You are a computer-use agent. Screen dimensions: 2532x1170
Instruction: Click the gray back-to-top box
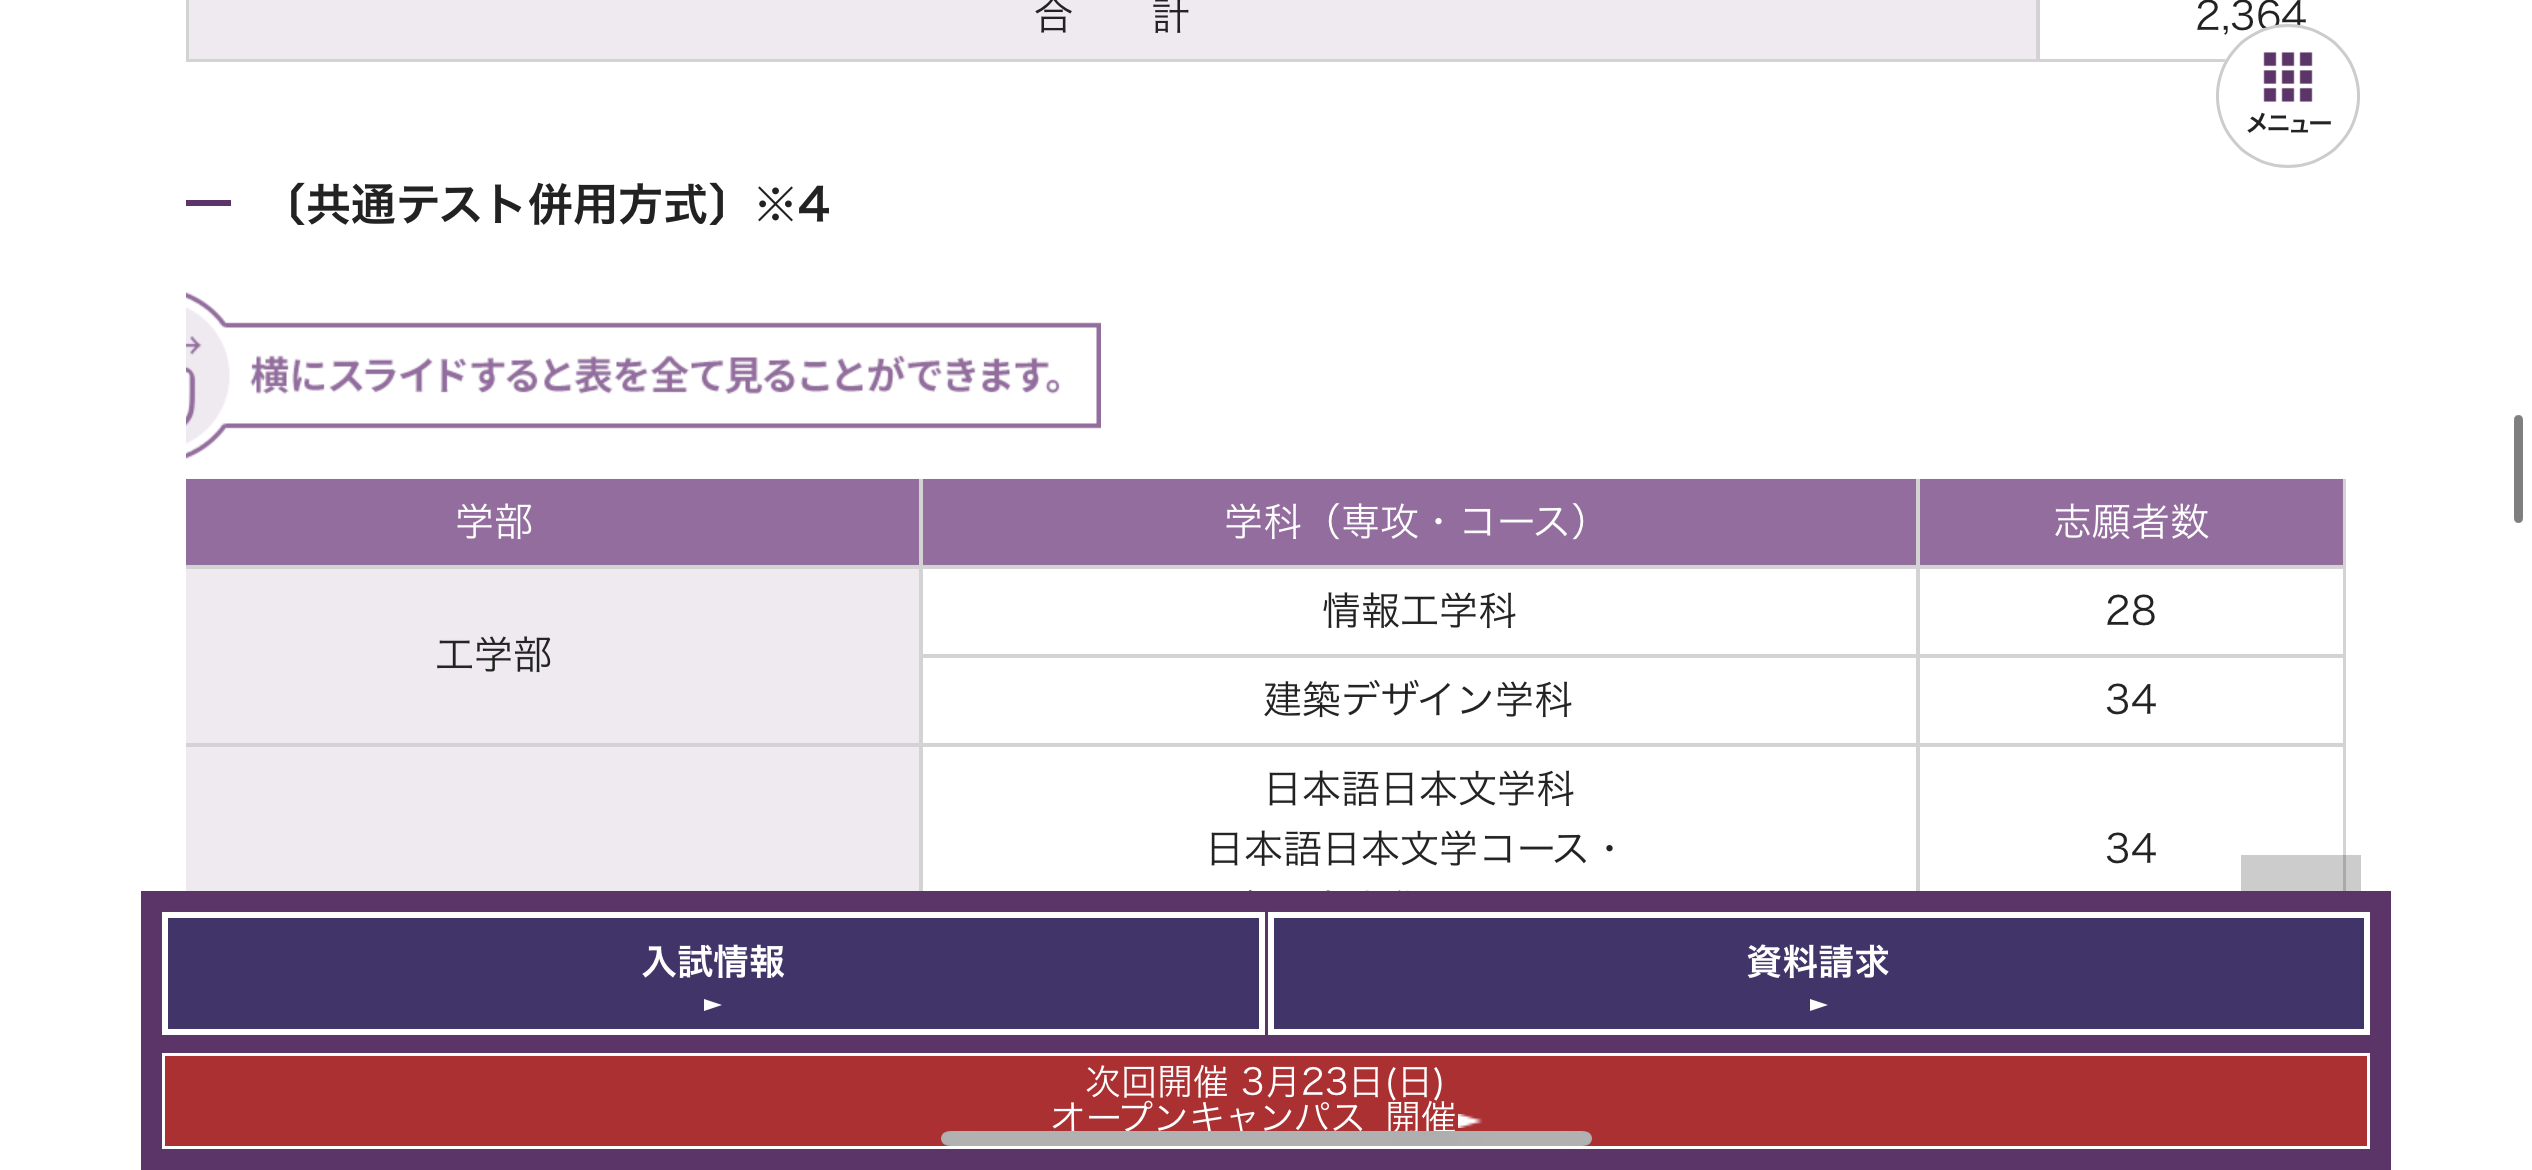pos(2299,872)
